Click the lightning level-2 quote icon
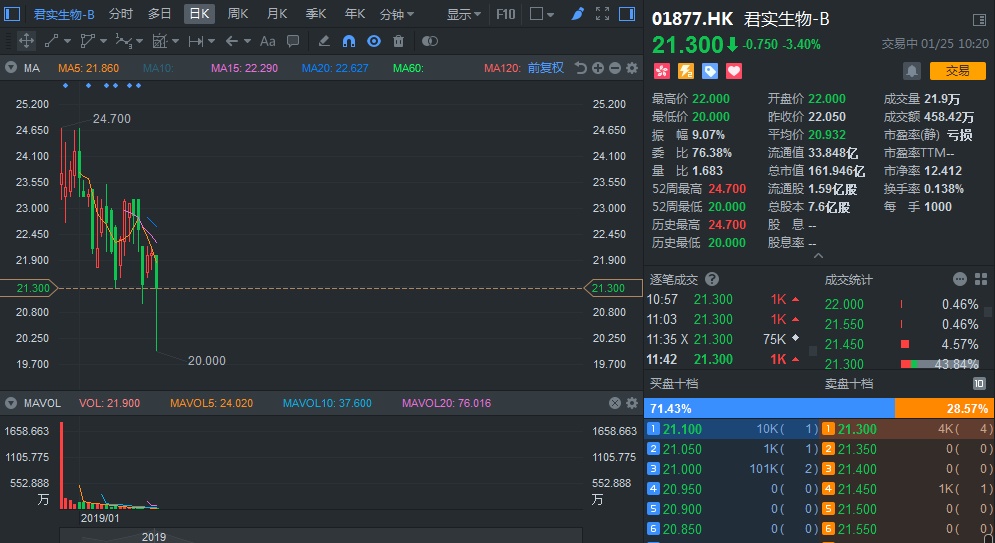Image resolution: width=995 pixels, height=543 pixels. tap(686, 71)
